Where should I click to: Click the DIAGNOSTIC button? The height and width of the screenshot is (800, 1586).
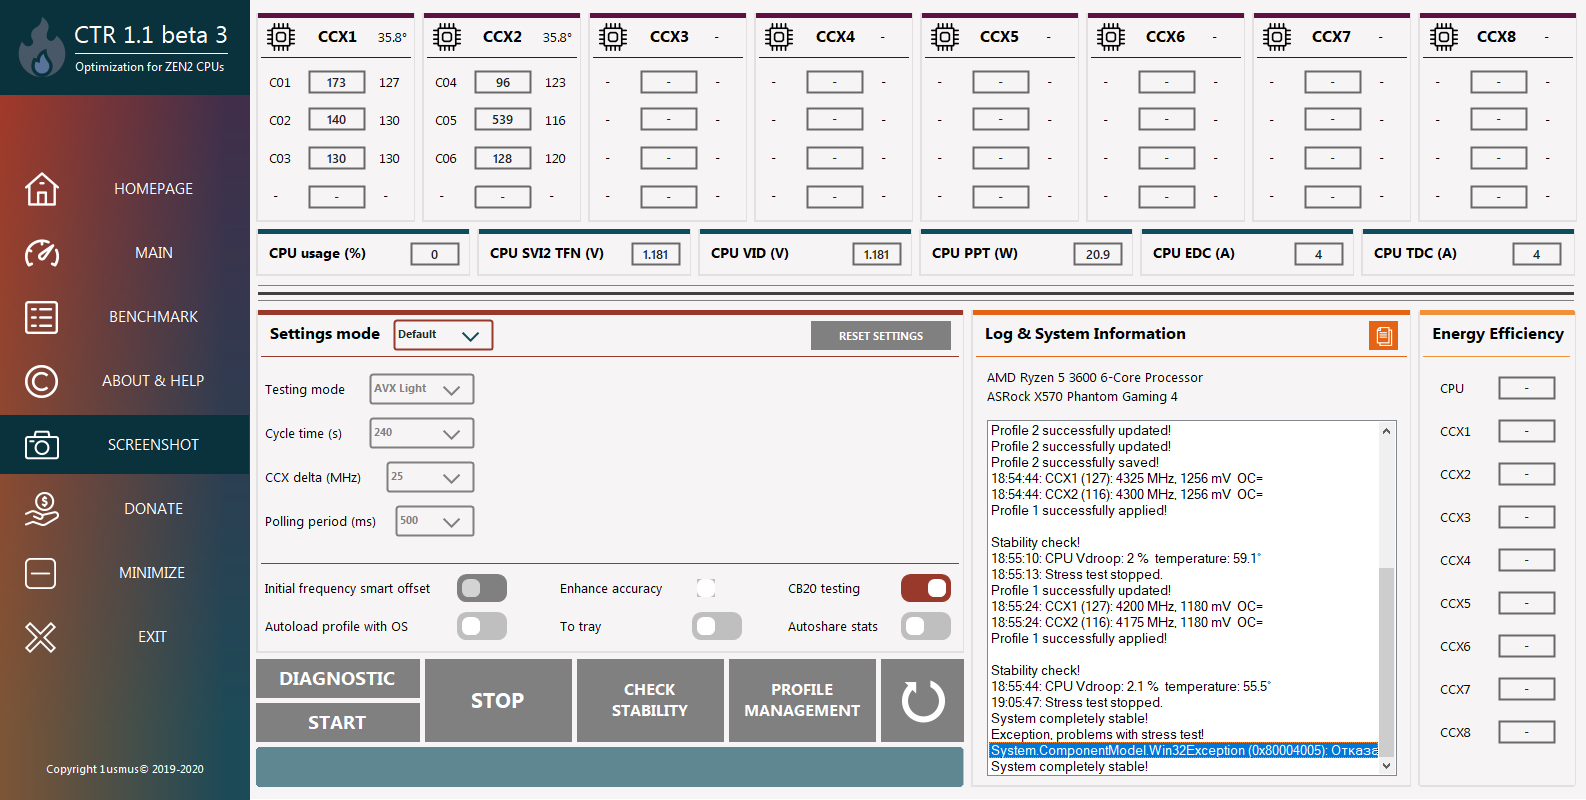(338, 678)
